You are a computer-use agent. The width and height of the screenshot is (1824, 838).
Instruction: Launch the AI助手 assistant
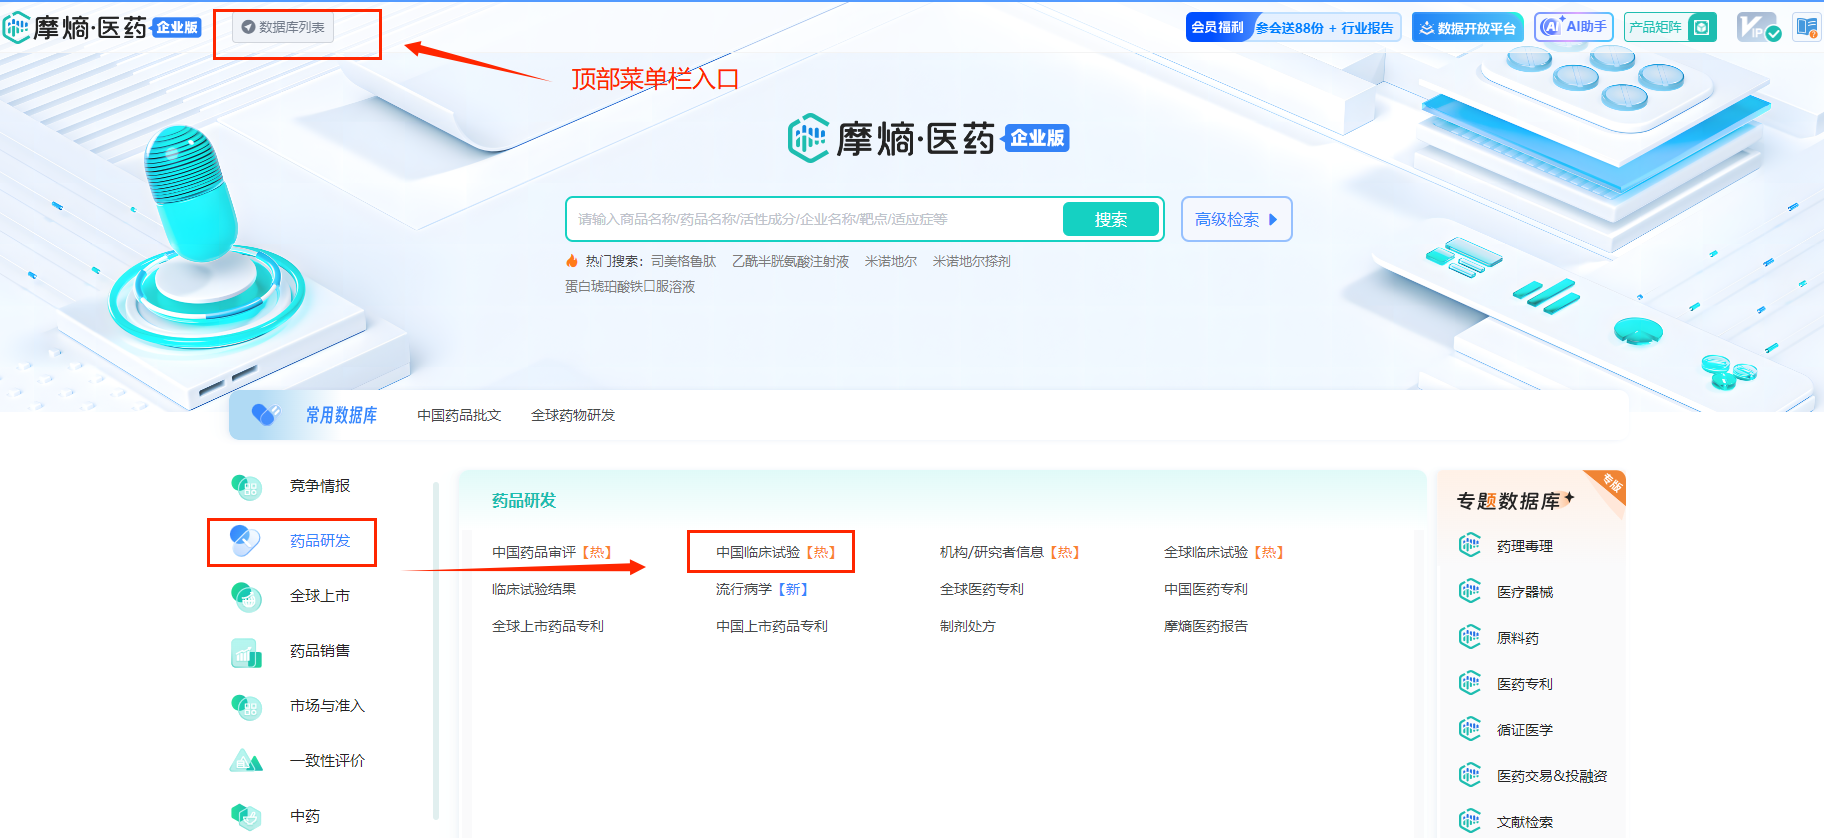[1574, 27]
